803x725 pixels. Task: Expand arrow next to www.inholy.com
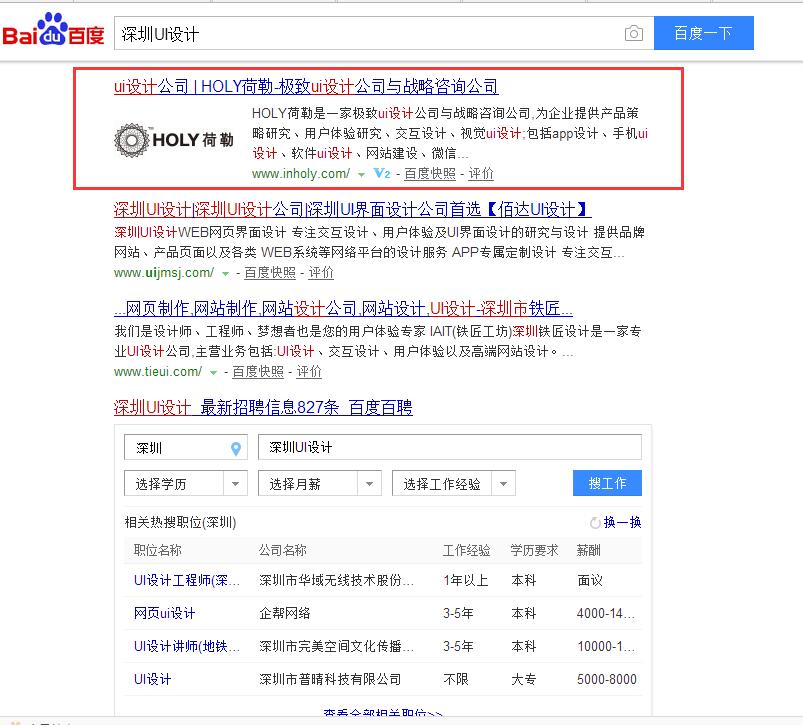tap(361, 175)
